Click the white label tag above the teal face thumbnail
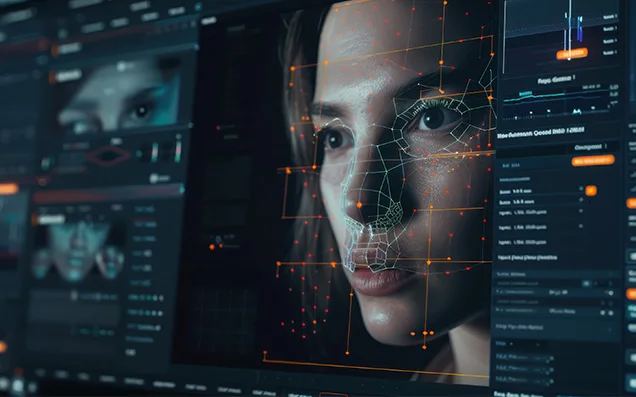The height and width of the screenshot is (397, 636). click(x=52, y=220)
